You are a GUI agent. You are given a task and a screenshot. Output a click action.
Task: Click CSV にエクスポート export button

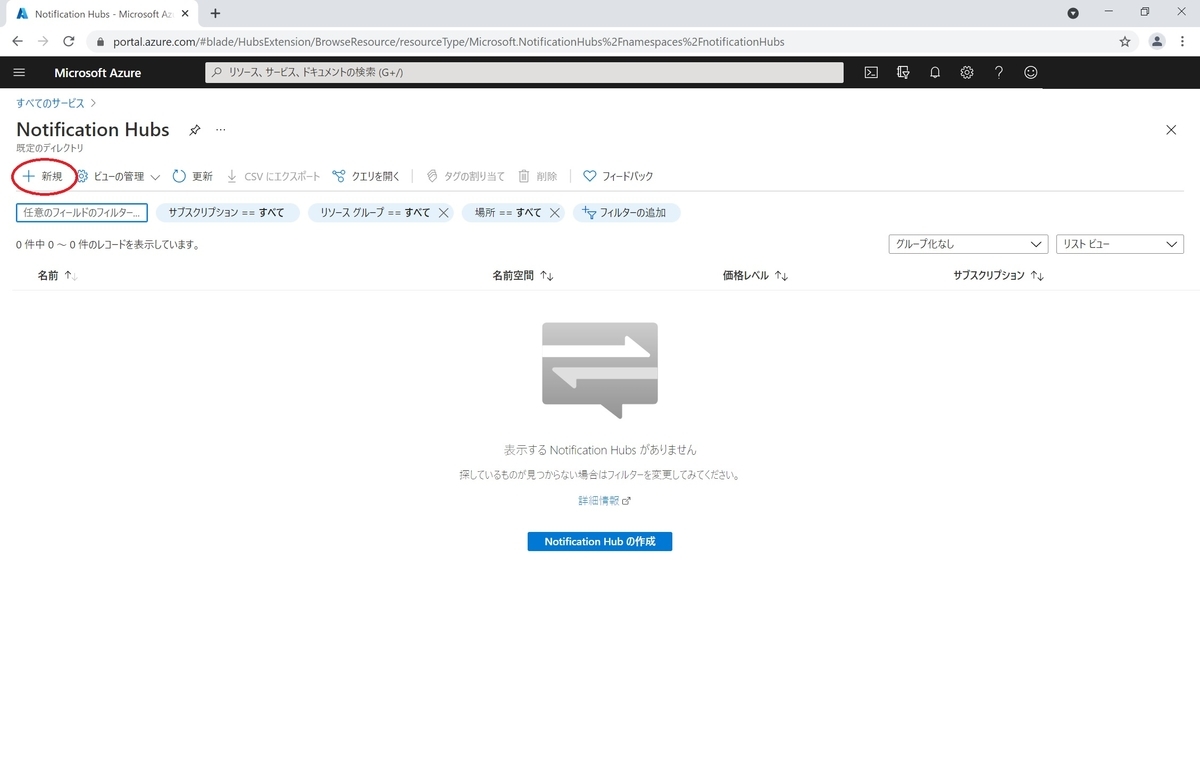[273, 176]
